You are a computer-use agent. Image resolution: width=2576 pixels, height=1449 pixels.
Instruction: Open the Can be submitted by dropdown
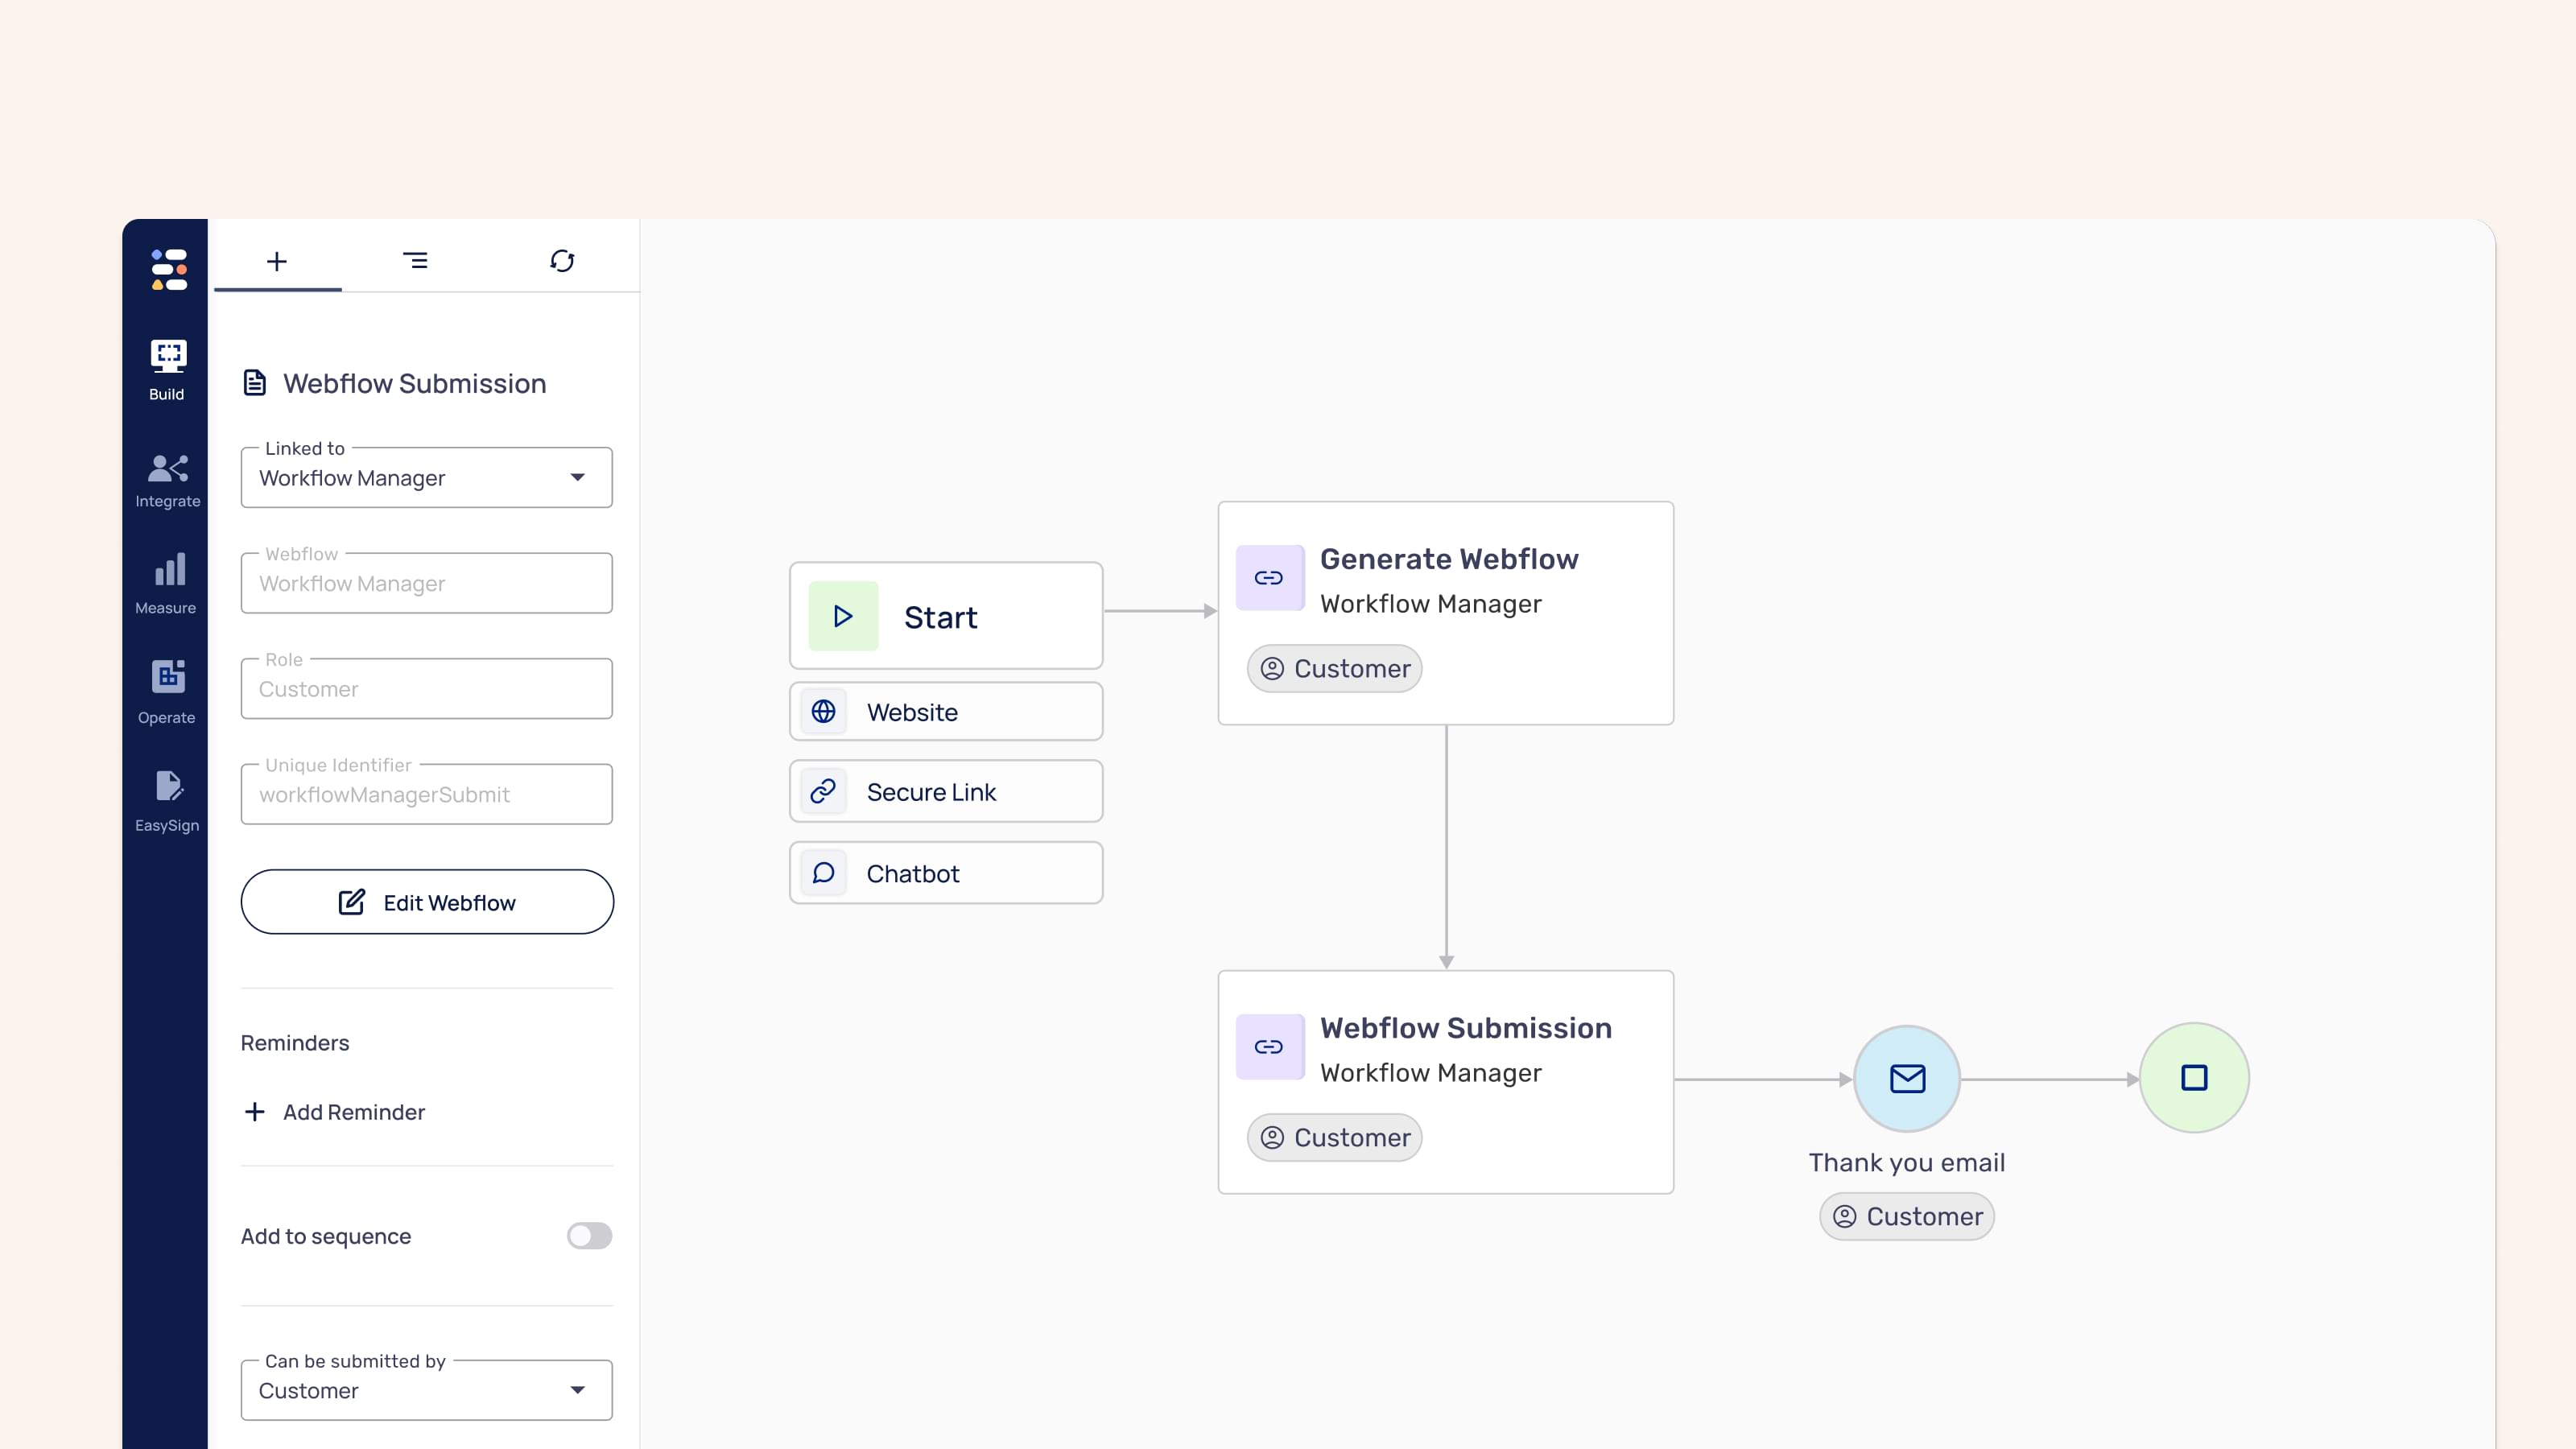(x=426, y=1390)
